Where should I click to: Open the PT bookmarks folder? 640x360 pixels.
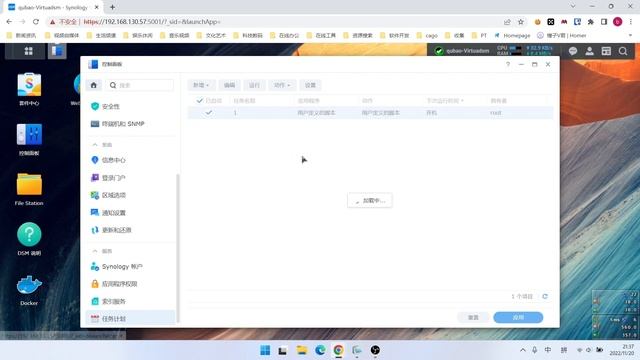[479, 36]
